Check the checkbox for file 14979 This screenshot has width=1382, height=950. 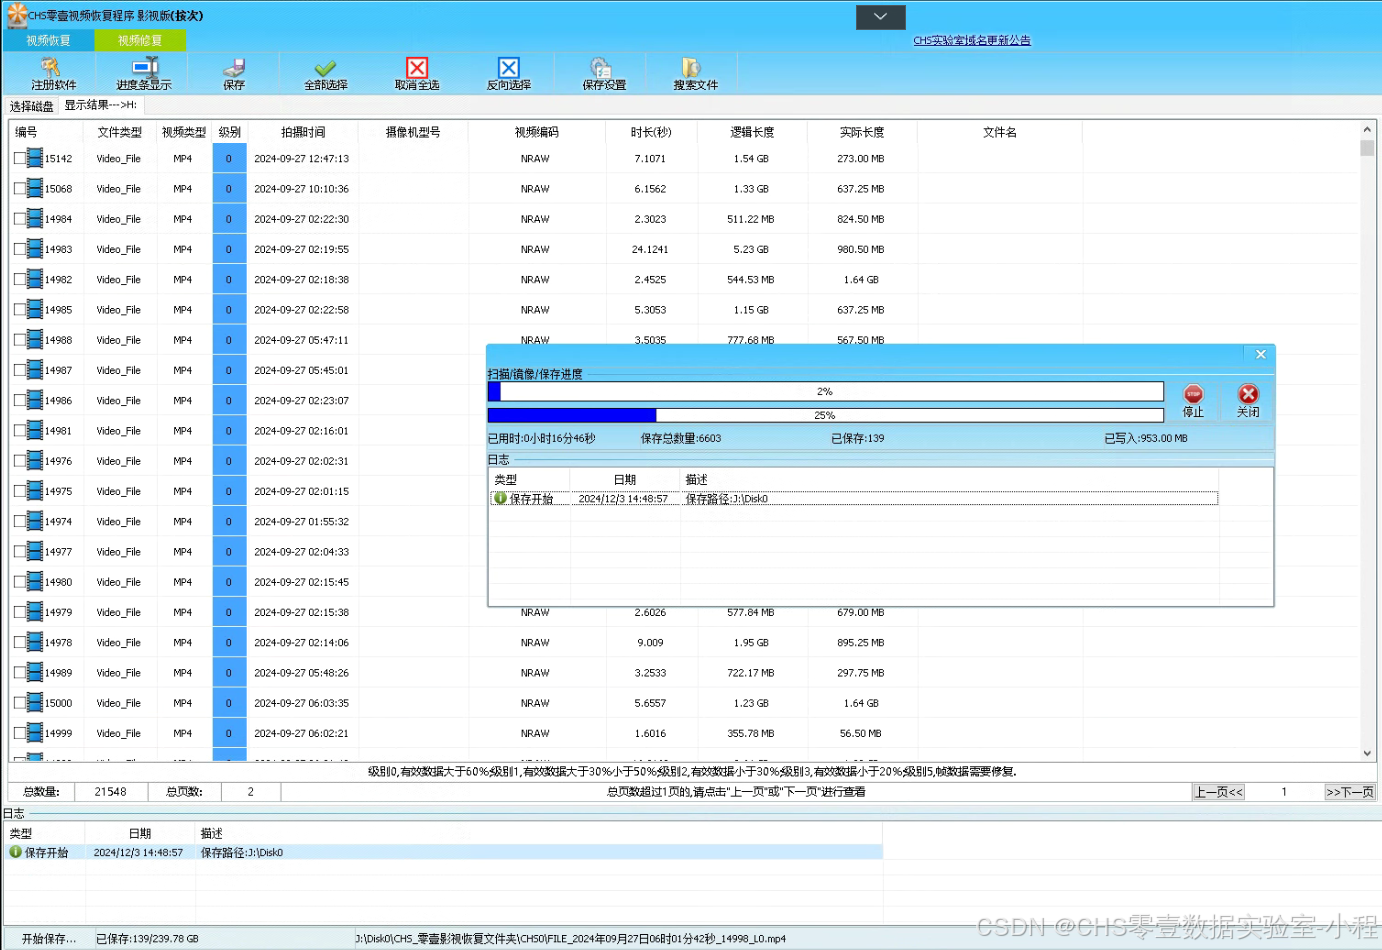(20, 612)
